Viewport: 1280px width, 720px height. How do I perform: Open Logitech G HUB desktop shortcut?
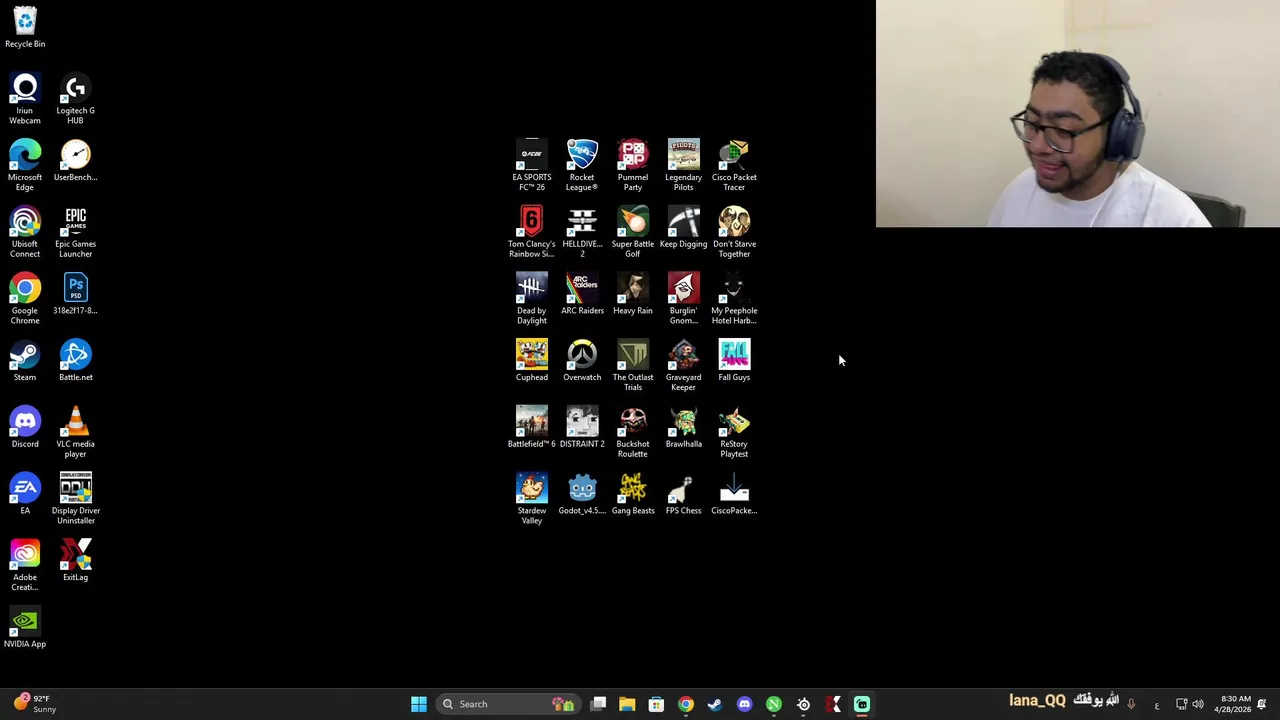coord(75,99)
